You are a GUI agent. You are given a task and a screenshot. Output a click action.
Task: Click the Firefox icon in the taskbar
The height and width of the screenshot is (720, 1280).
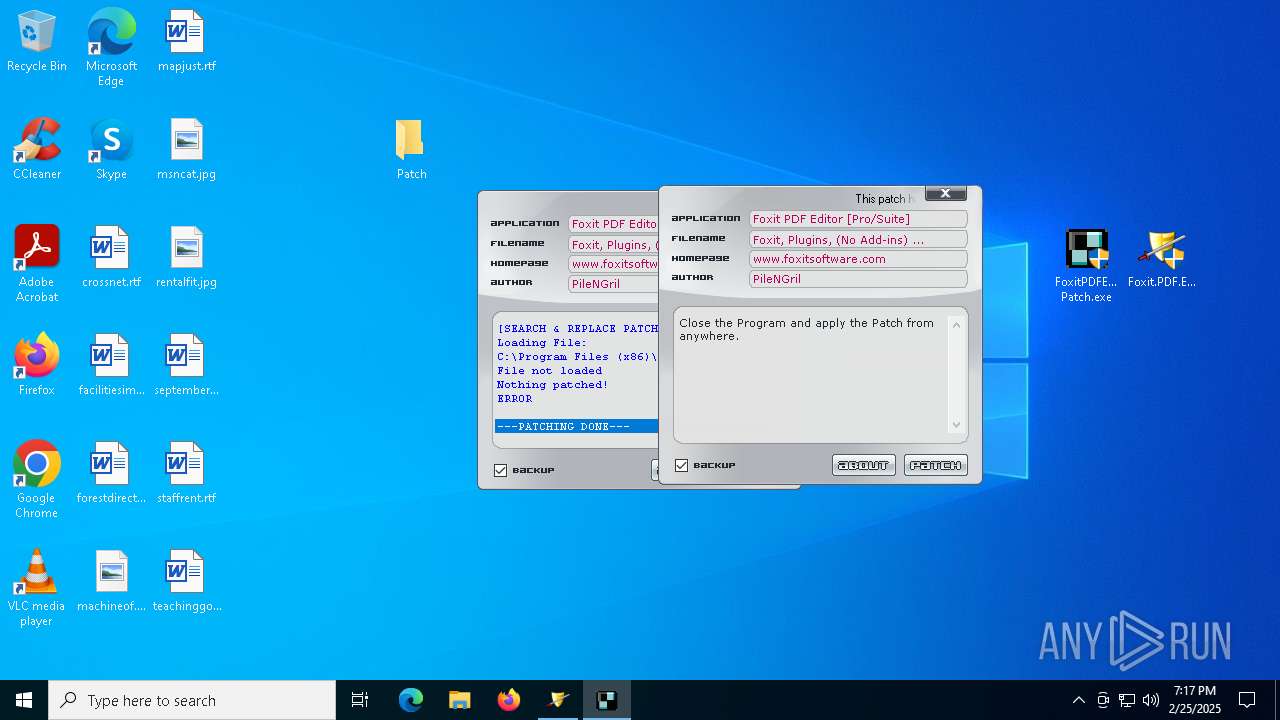[509, 700]
